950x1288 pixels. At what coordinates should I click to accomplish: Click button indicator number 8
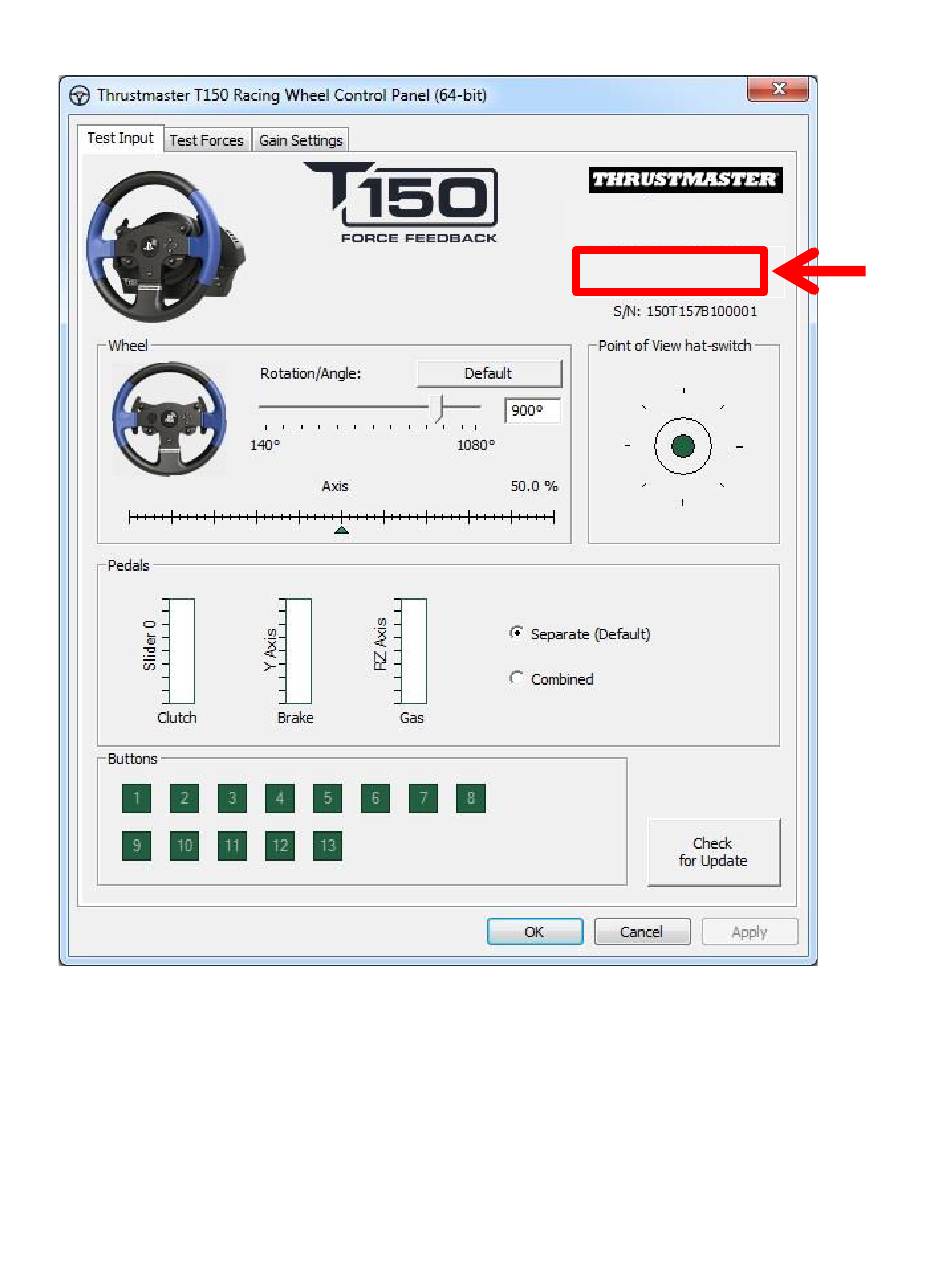471,798
